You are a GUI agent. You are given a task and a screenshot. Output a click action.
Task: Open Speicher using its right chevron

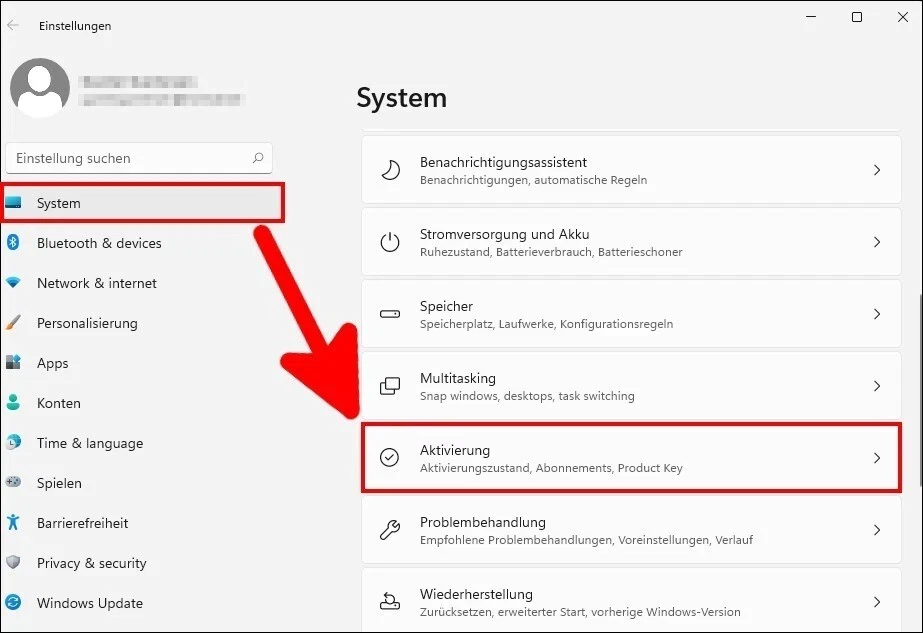pos(877,314)
